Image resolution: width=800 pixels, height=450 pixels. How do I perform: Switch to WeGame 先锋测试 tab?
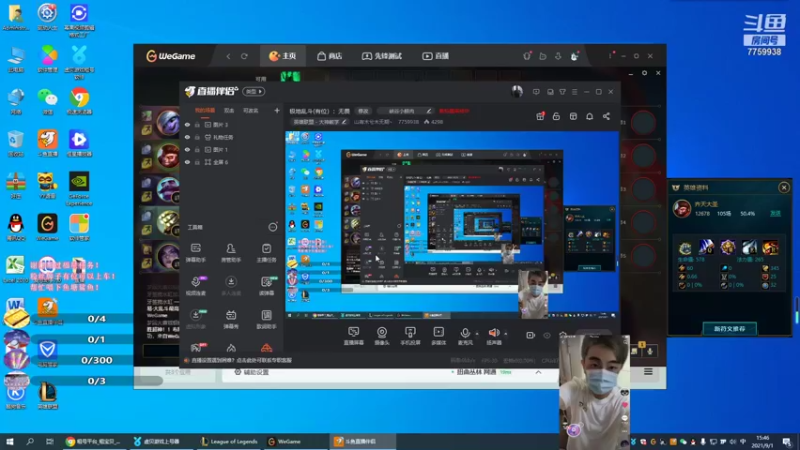pyautogui.click(x=382, y=56)
